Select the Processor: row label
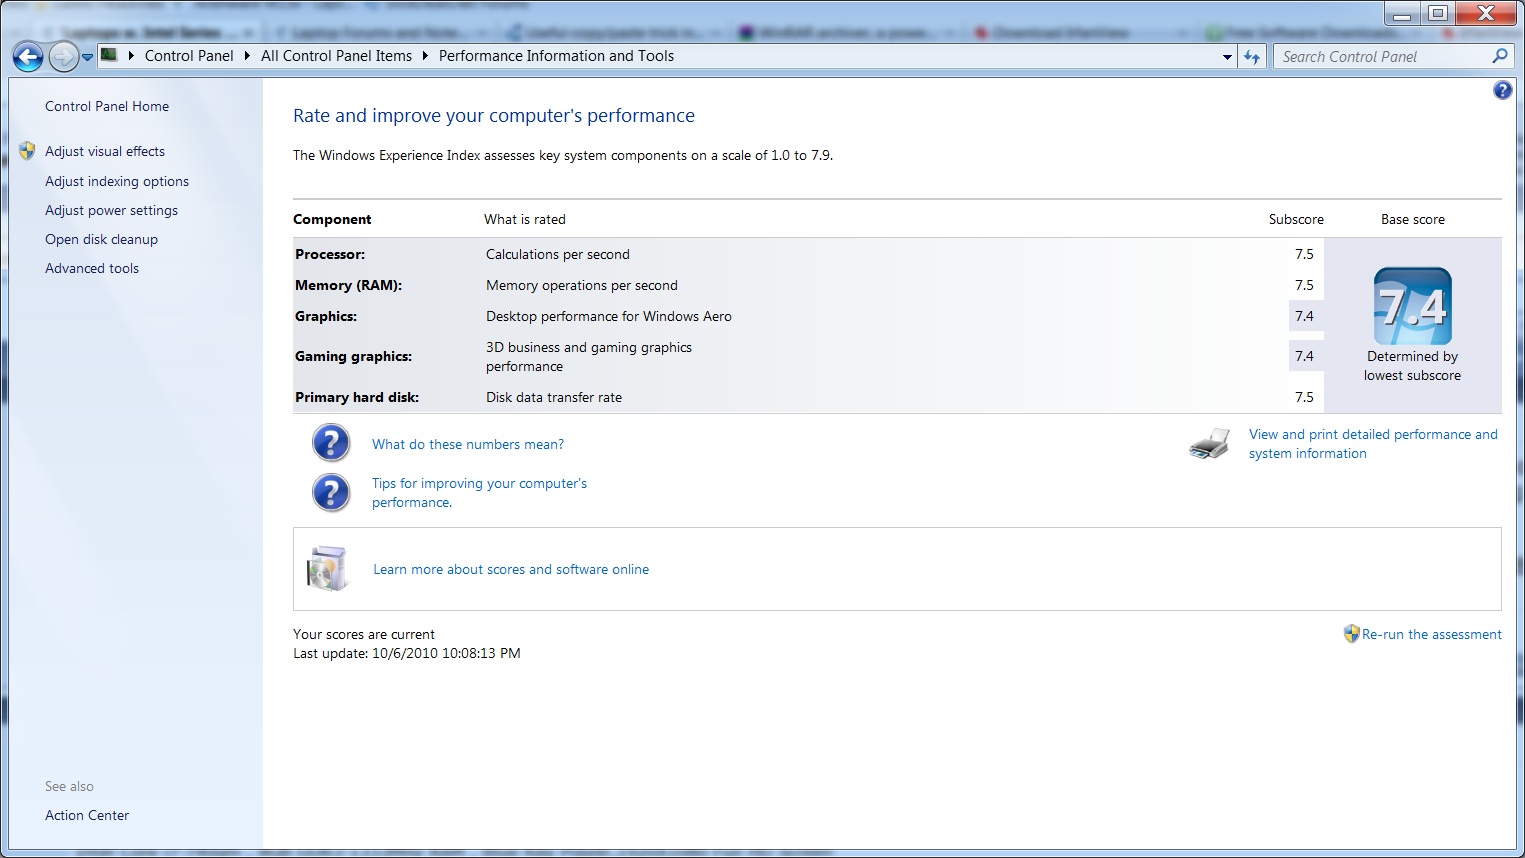 (x=330, y=254)
